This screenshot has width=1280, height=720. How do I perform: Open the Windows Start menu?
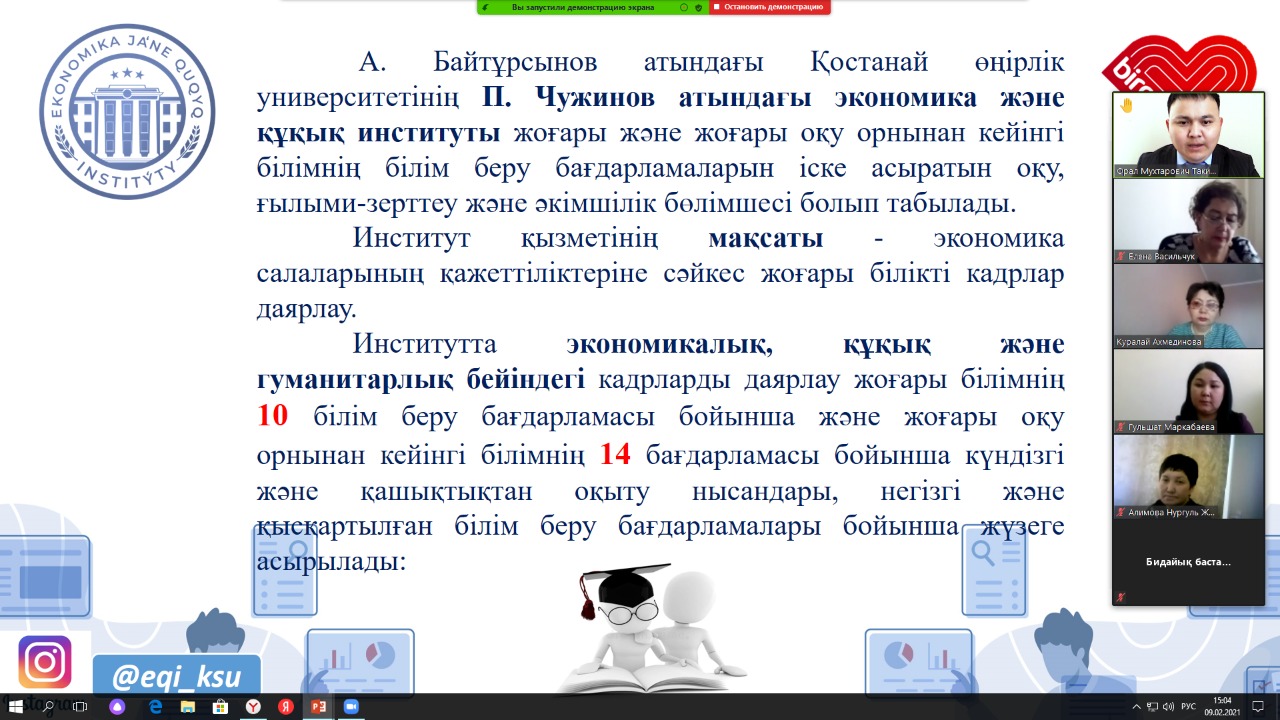click(16, 706)
